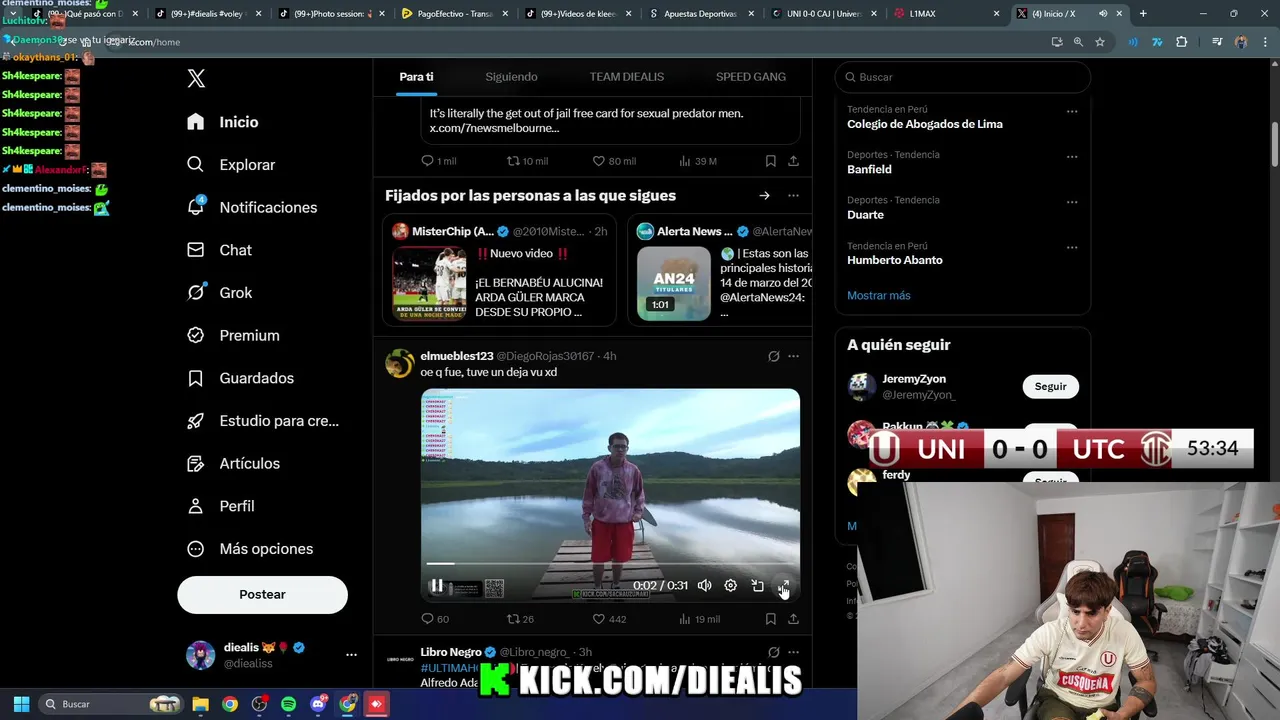The height and width of the screenshot is (720, 1280).
Task: Select the TEAM DIEALIS tab
Action: 627,77
